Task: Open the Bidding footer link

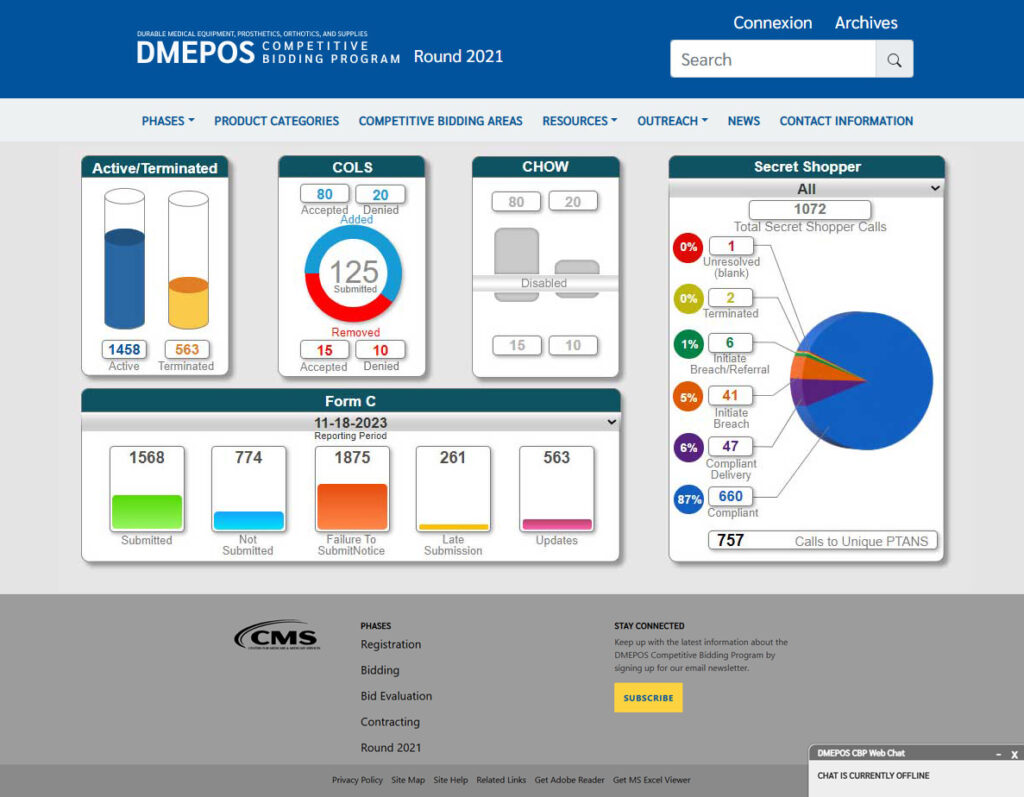Action: click(x=379, y=670)
